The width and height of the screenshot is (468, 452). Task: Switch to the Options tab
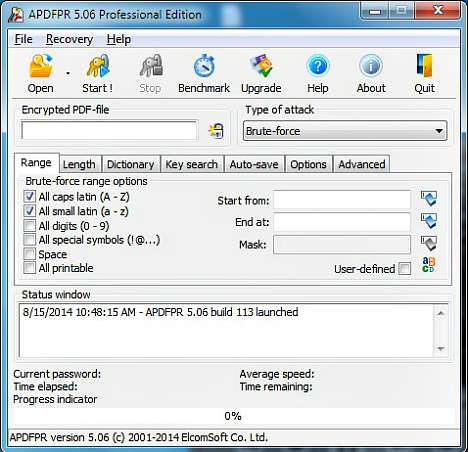pos(308,164)
